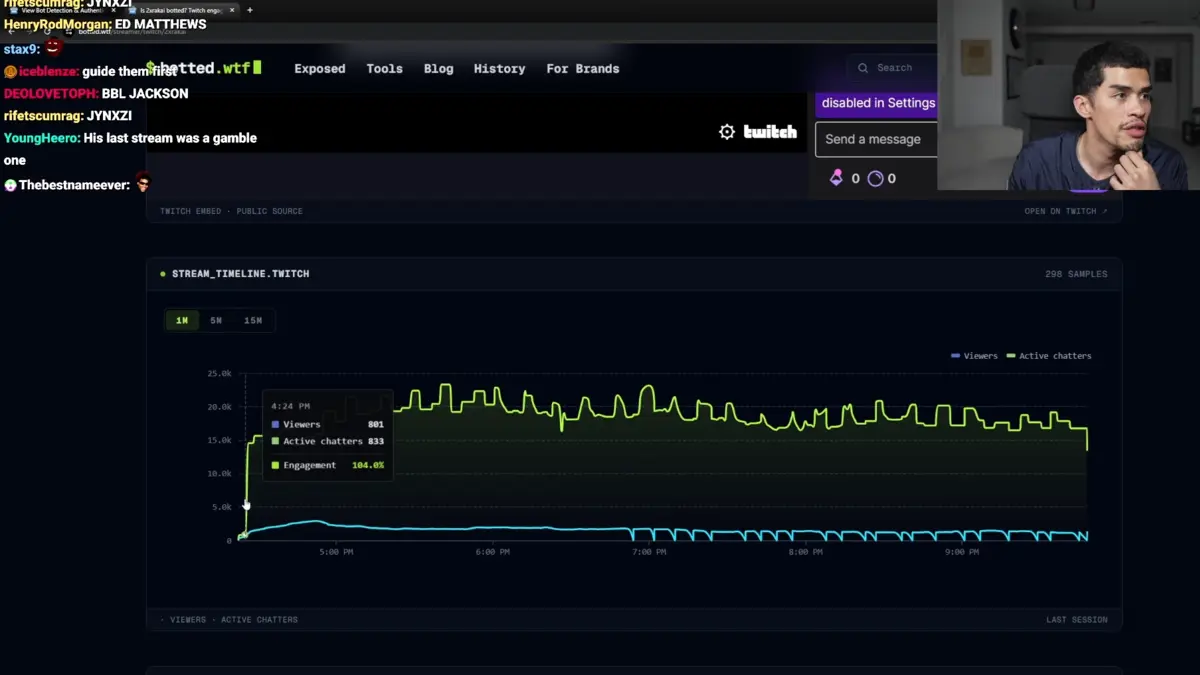Click the 5:00 PM axis label

(336, 552)
